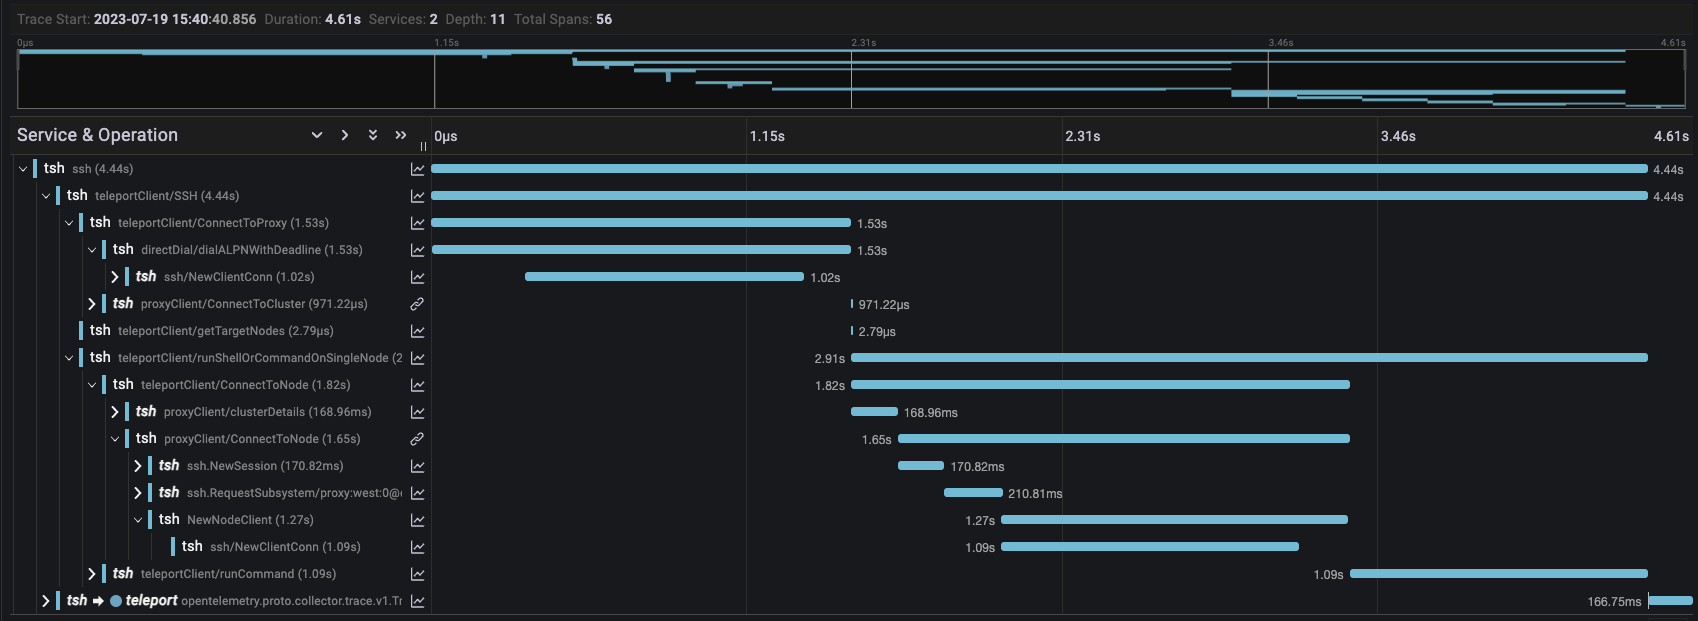Screen dimensions: 1698x621
Task: Click the NewNodeClient (1.27s) row label
Action: 236,520
